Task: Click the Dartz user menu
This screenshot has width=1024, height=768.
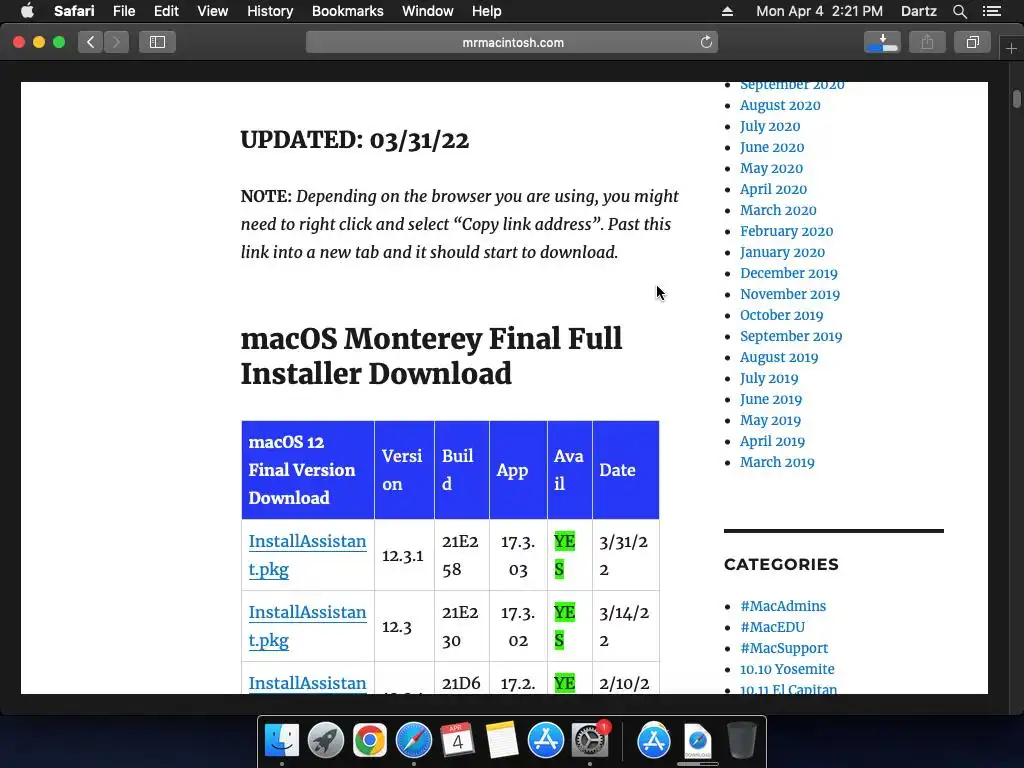Action: click(x=918, y=11)
